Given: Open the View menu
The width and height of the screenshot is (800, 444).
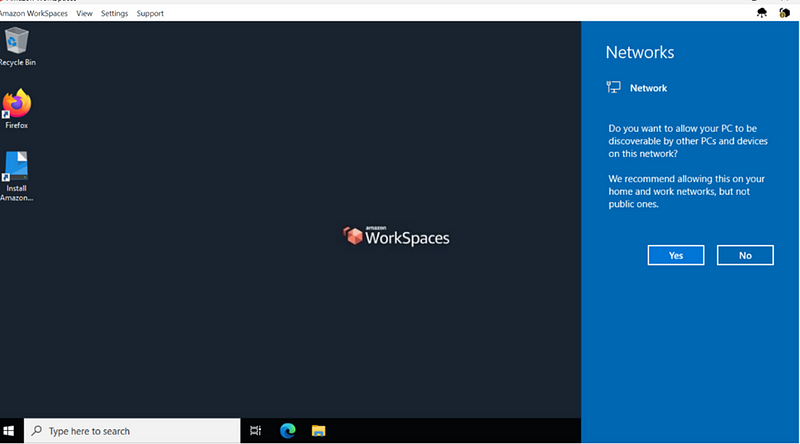Looking at the screenshot, I should click(x=84, y=13).
